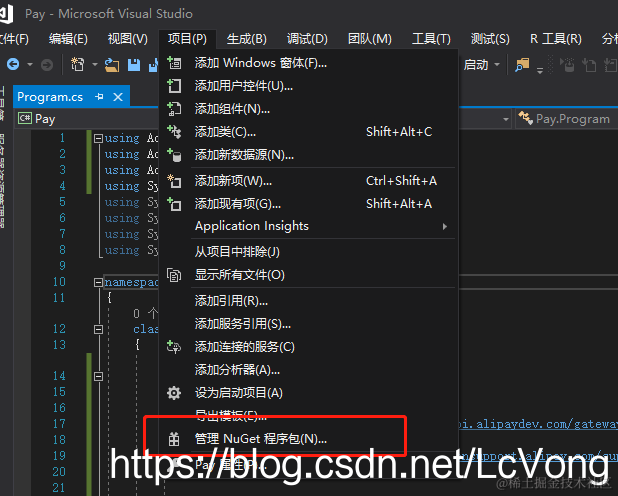Click the 启动 start button
Screen dimensions: 618x496
476,64
